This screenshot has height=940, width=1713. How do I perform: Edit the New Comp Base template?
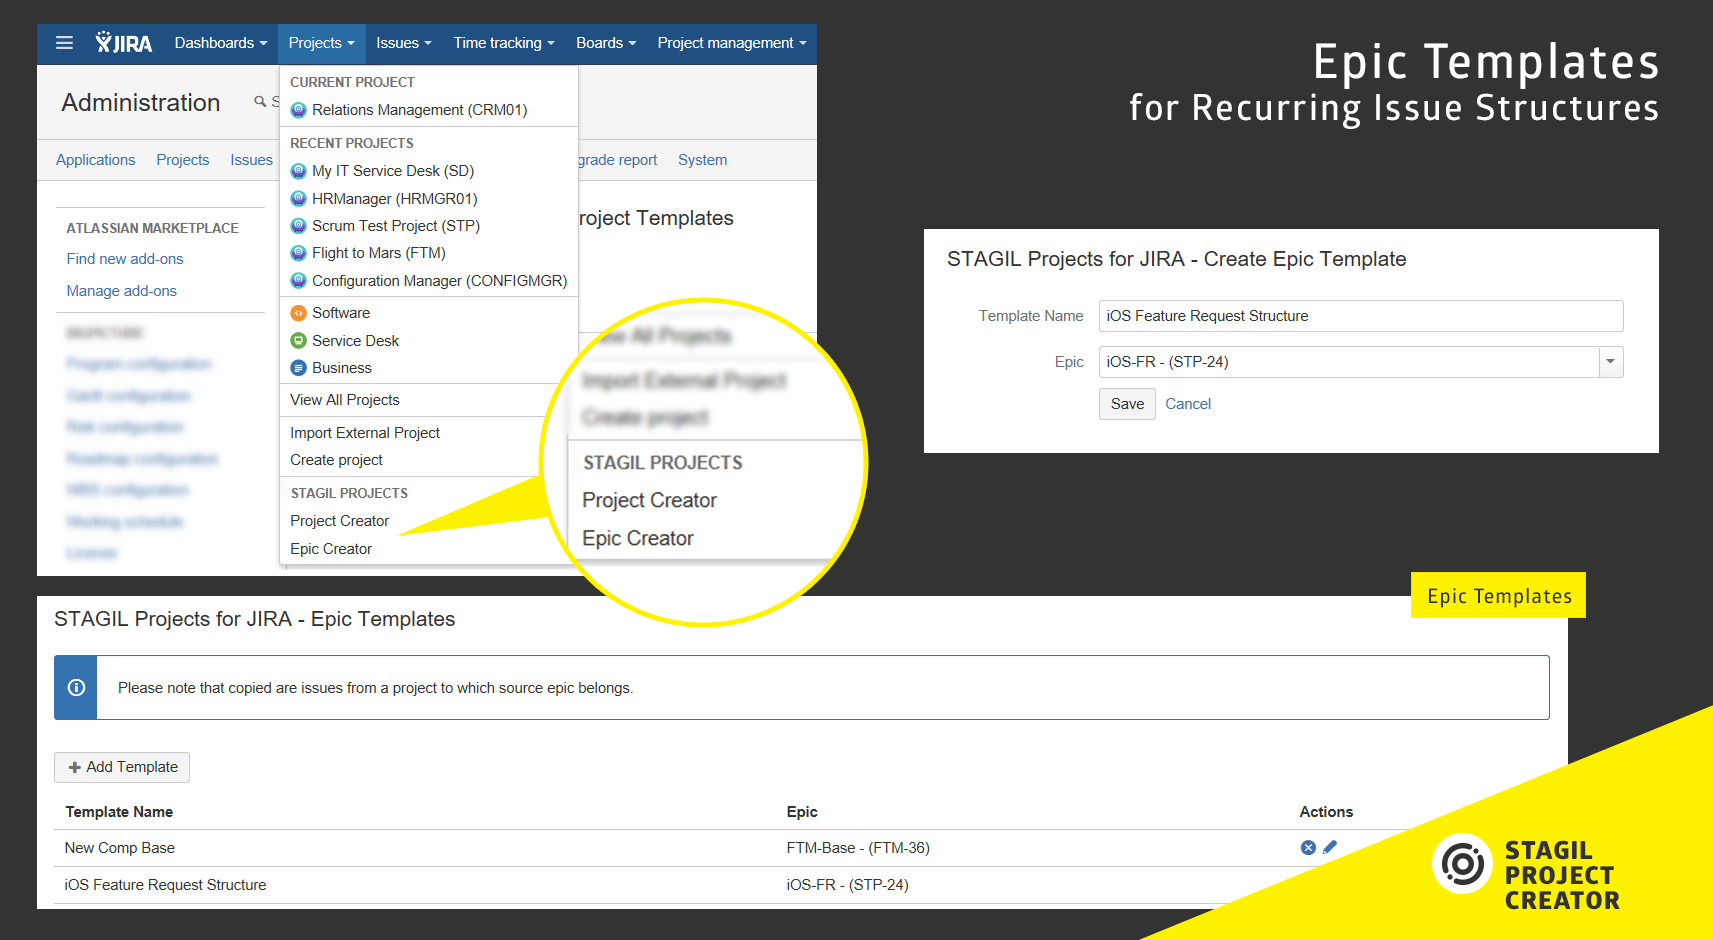click(x=1330, y=847)
